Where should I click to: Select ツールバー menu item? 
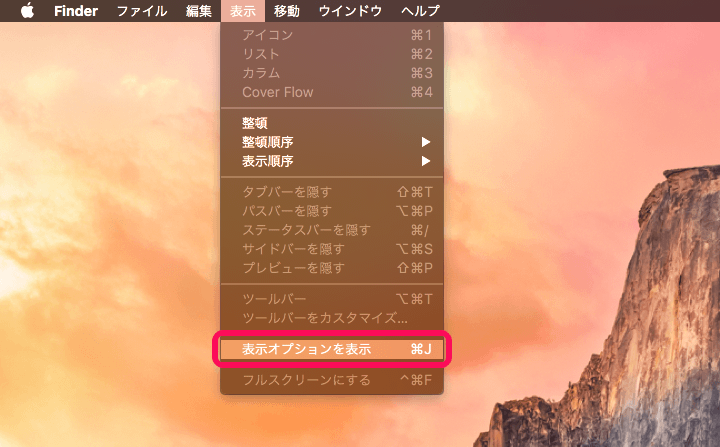point(332,299)
